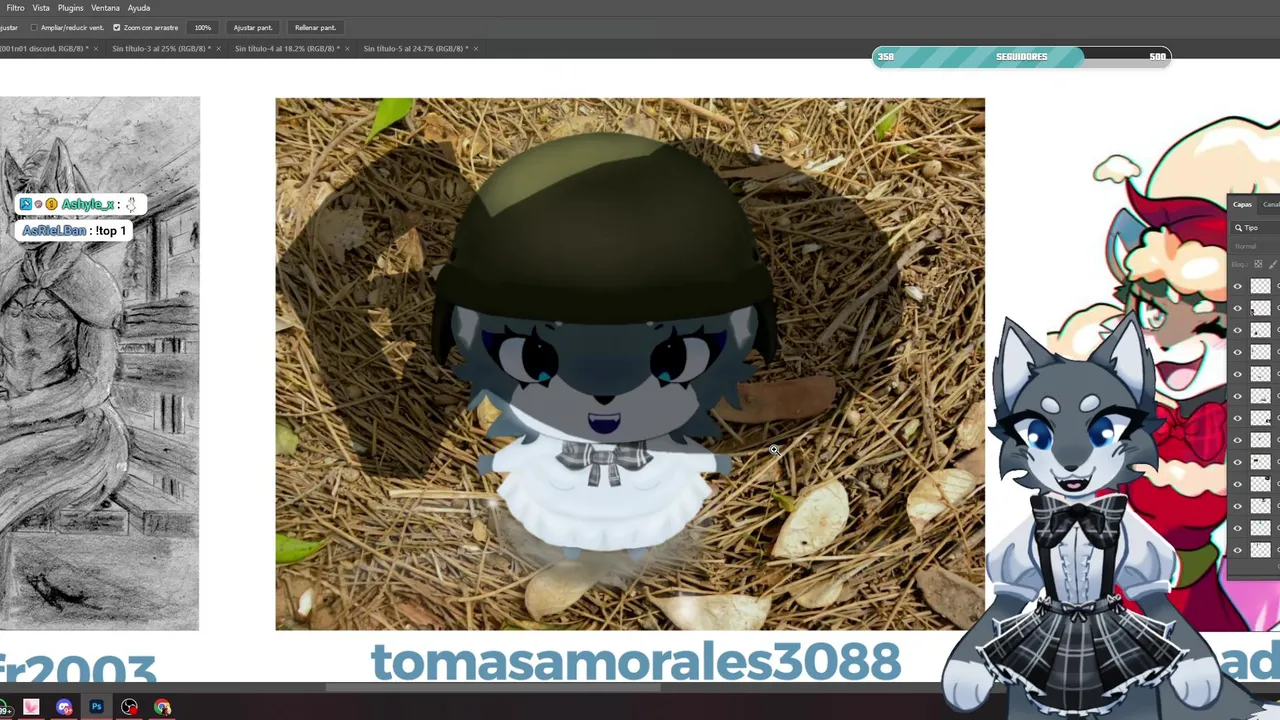
Task: Click the 100% zoom button
Action: [x=203, y=28]
